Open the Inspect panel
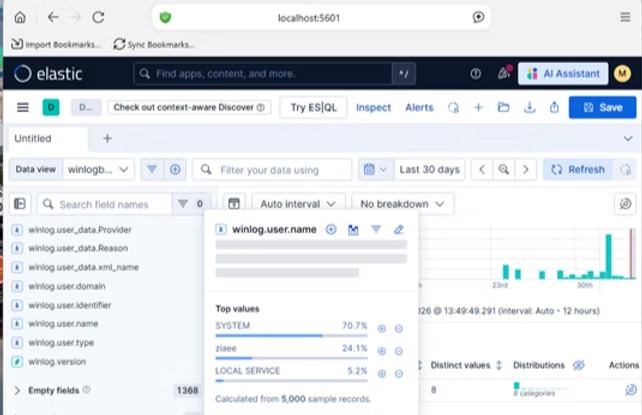This screenshot has height=415, width=642. click(373, 108)
